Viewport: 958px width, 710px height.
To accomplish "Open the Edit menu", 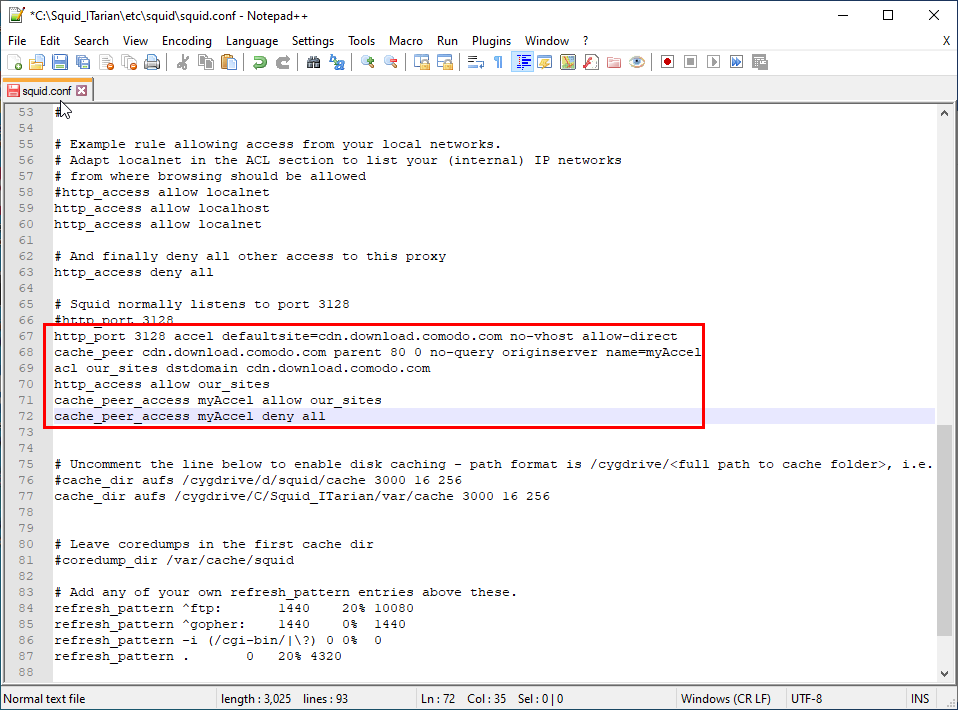I will pyautogui.click(x=50, y=41).
